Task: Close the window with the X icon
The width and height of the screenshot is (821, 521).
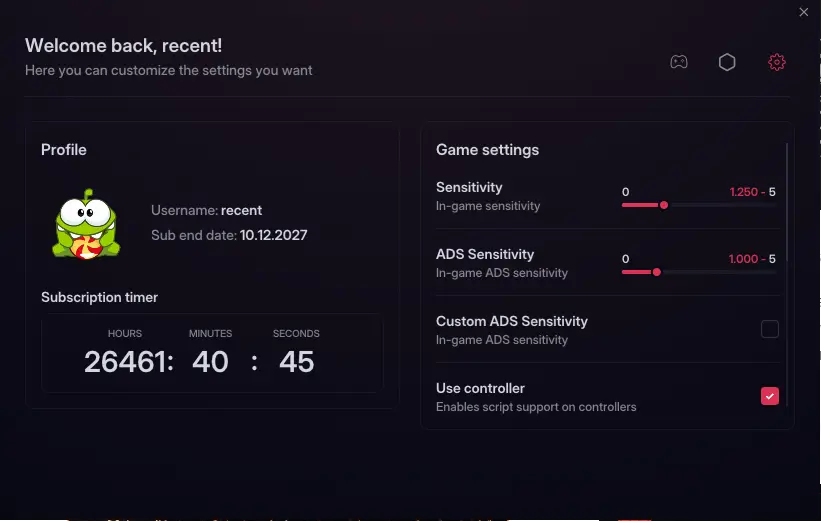Action: pos(804,12)
